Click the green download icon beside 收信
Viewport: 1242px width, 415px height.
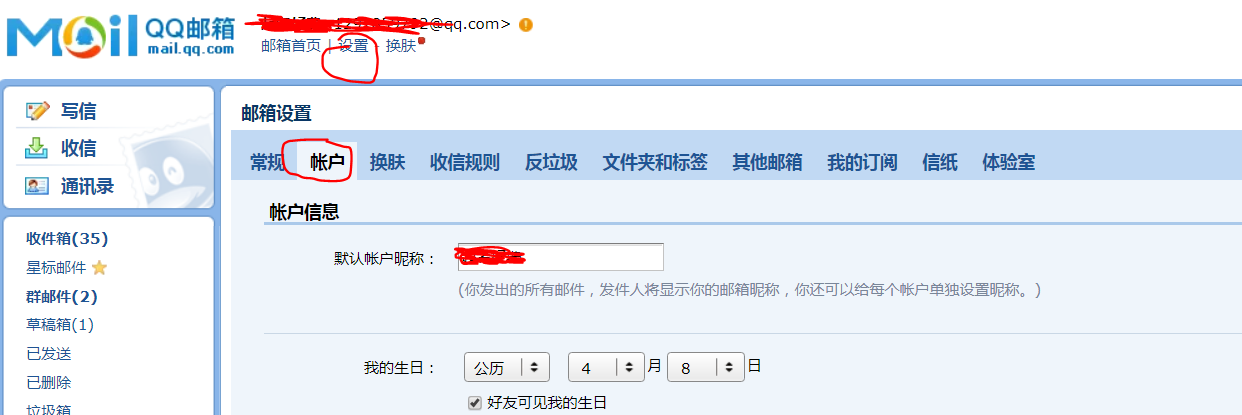[x=38, y=148]
